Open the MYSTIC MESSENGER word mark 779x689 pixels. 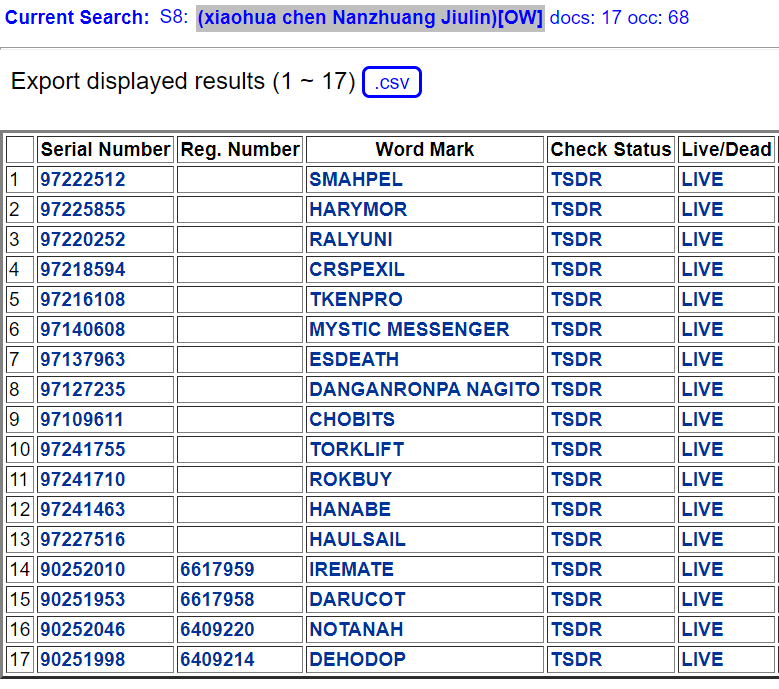(409, 329)
